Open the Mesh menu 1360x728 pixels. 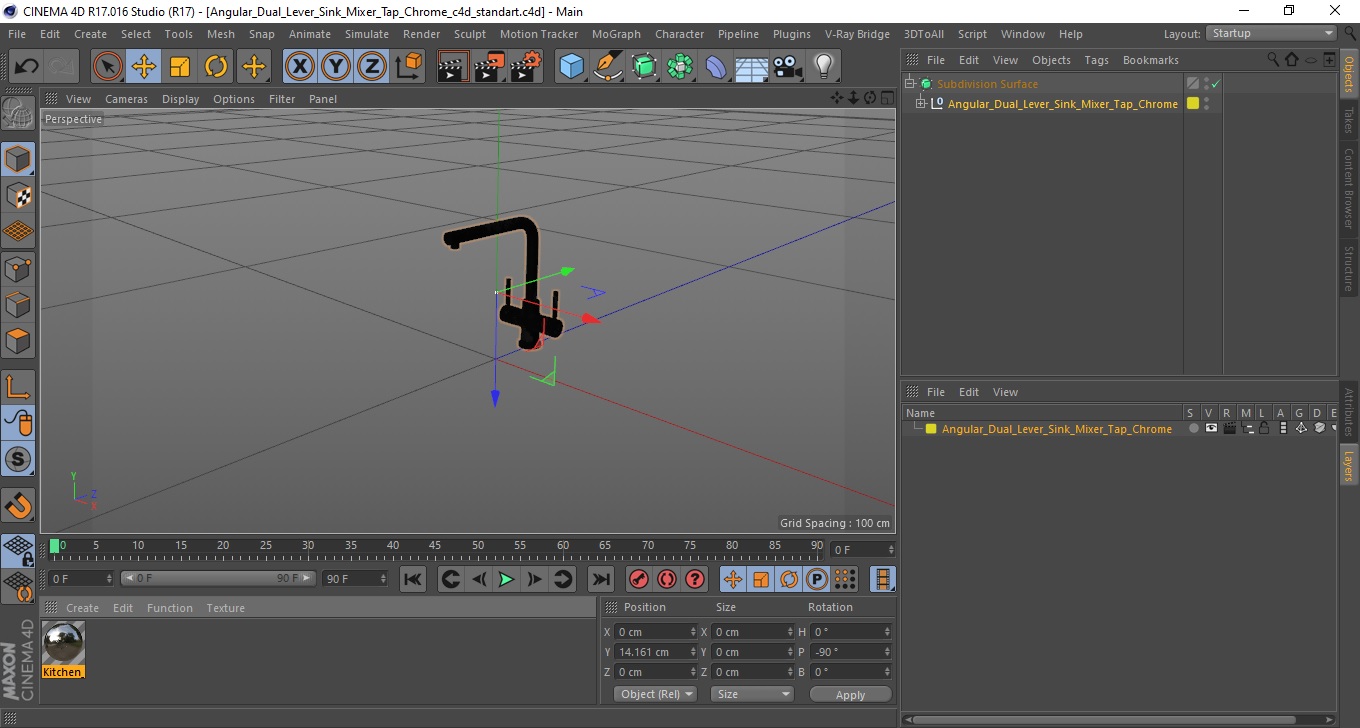tap(221, 34)
